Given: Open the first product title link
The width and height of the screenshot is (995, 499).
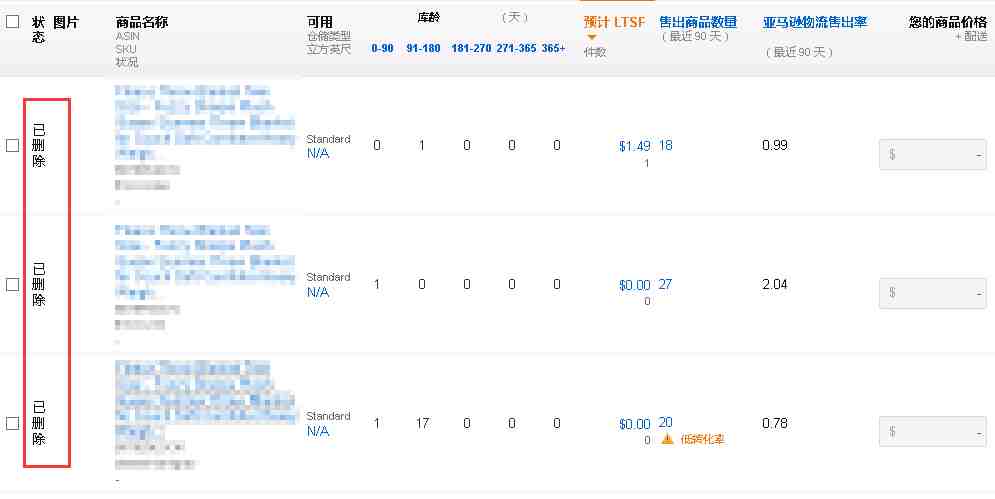Looking at the screenshot, I should pos(205,123).
